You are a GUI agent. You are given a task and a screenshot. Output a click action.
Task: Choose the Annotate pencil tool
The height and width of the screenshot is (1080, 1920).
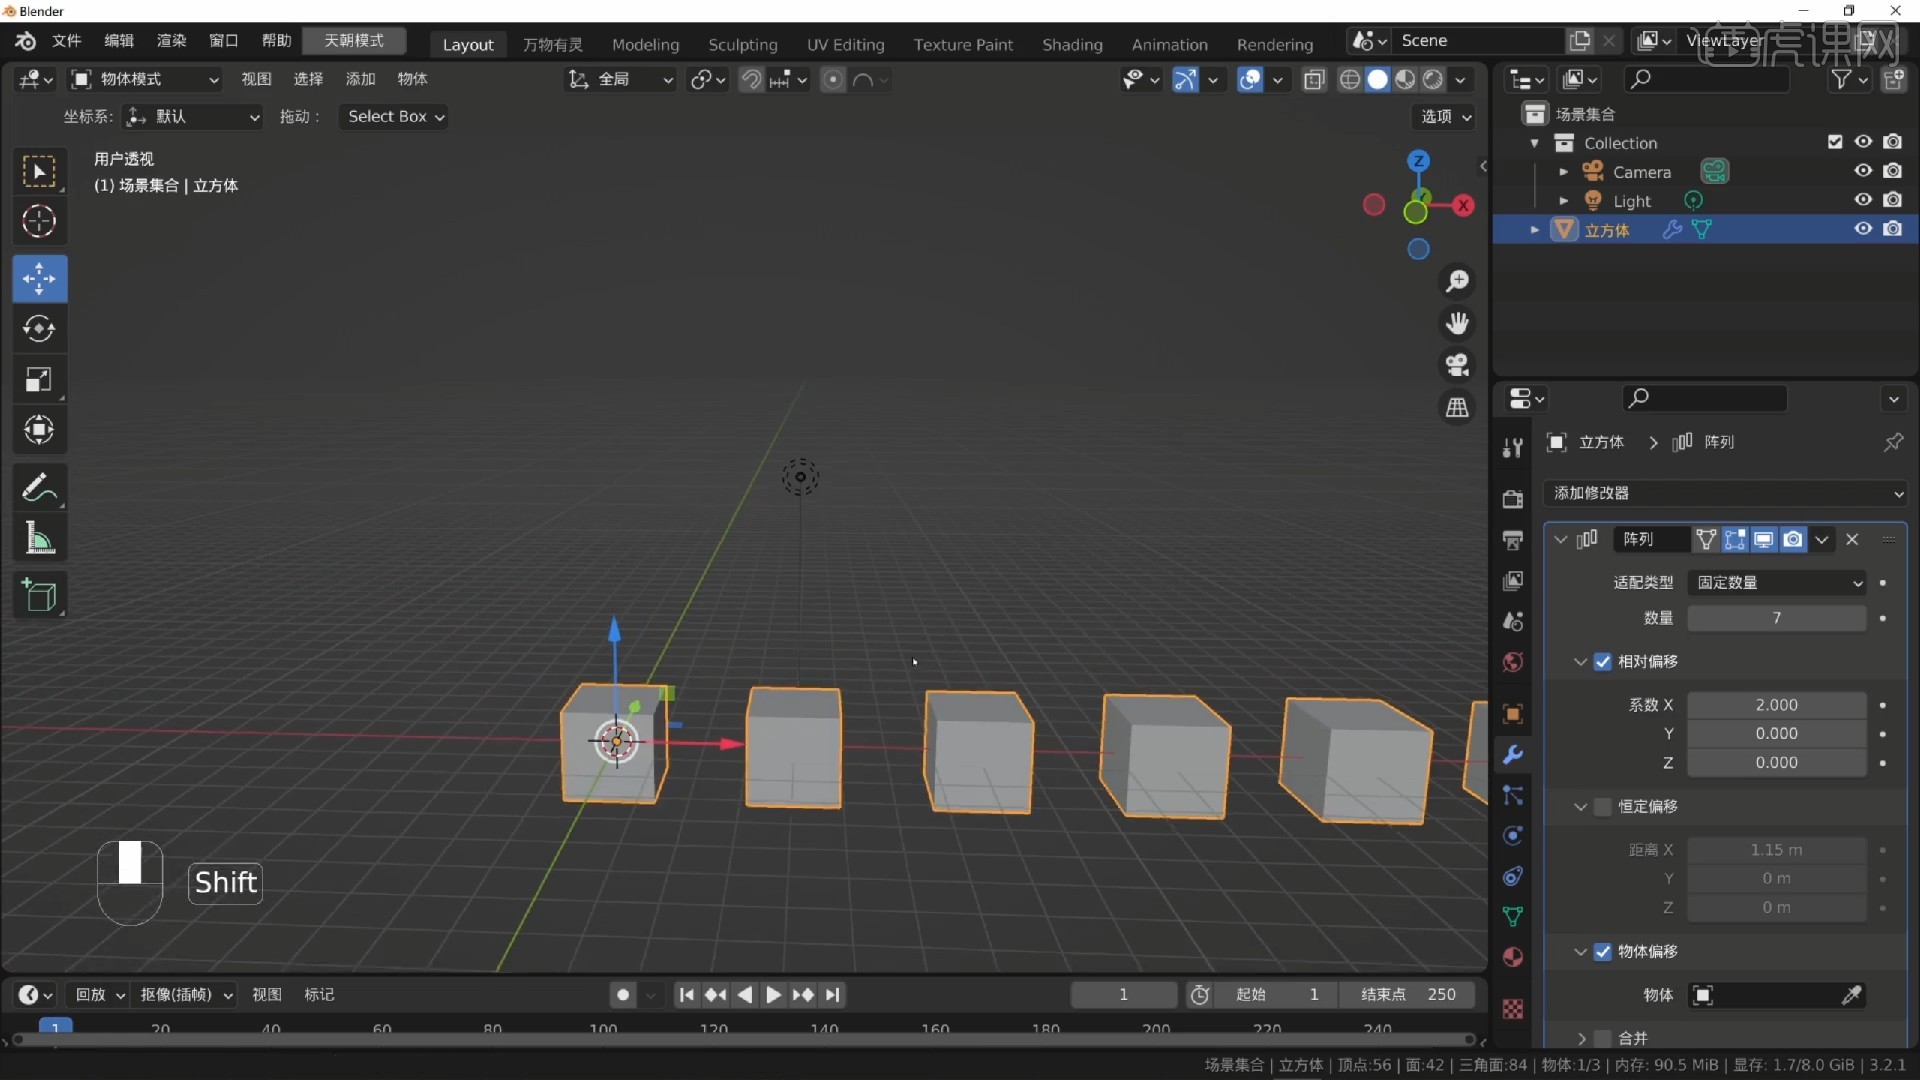39,488
